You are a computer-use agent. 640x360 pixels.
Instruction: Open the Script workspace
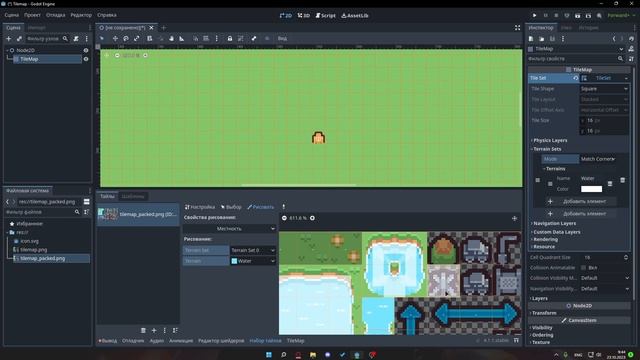click(x=325, y=16)
